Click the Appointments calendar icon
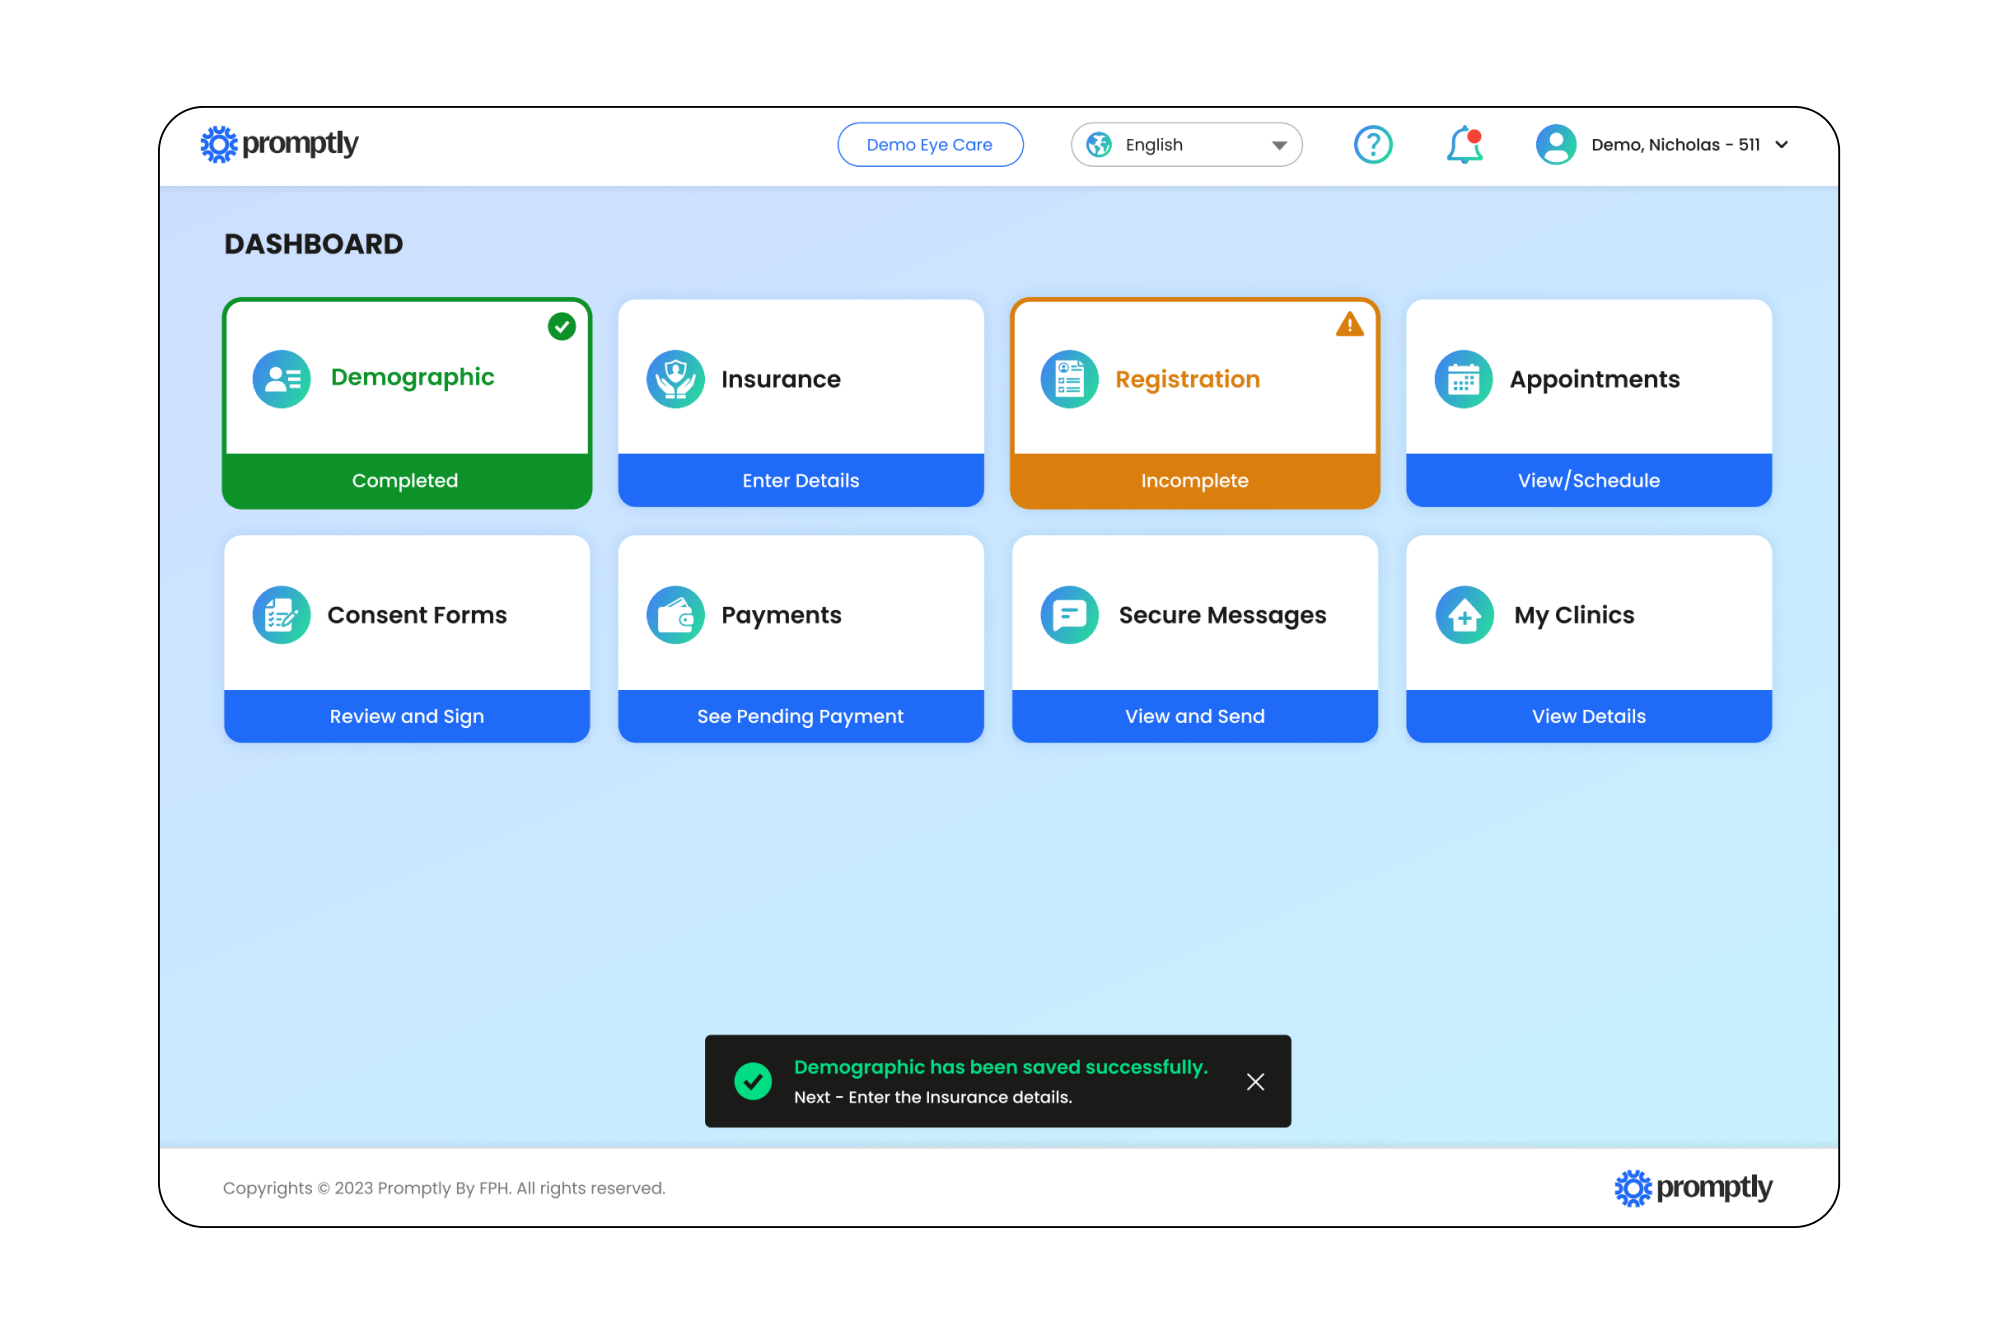Viewport: 2000px width, 1334px height. [x=1463, y=379]
